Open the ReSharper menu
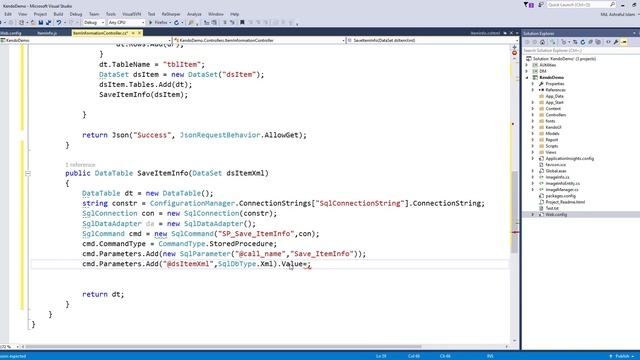This screenshot has width=640, height=360. point(171,14)
